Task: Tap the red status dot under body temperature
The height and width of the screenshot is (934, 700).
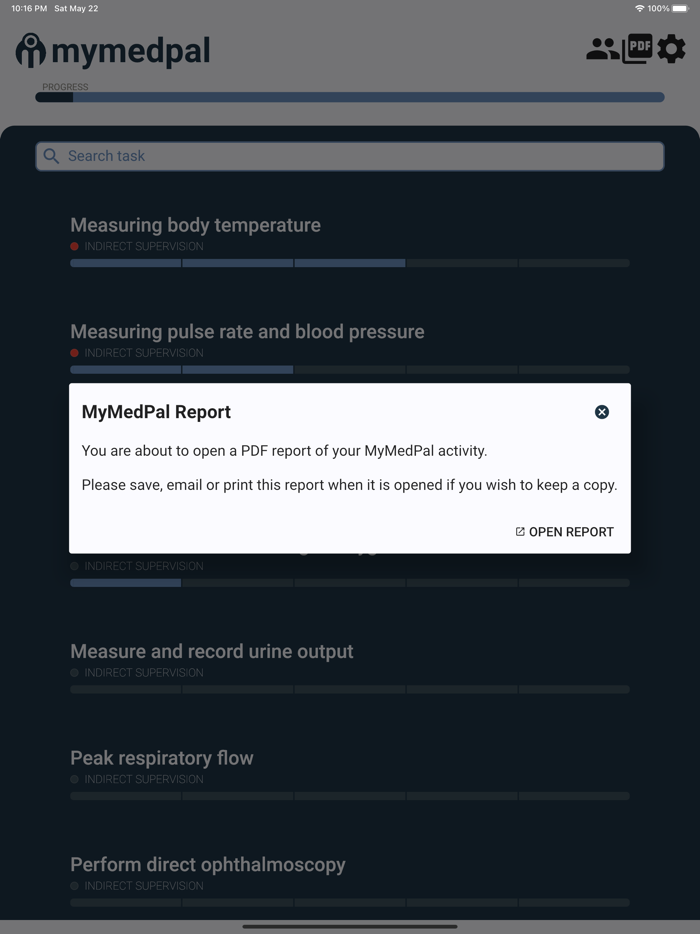Action: 75,246
